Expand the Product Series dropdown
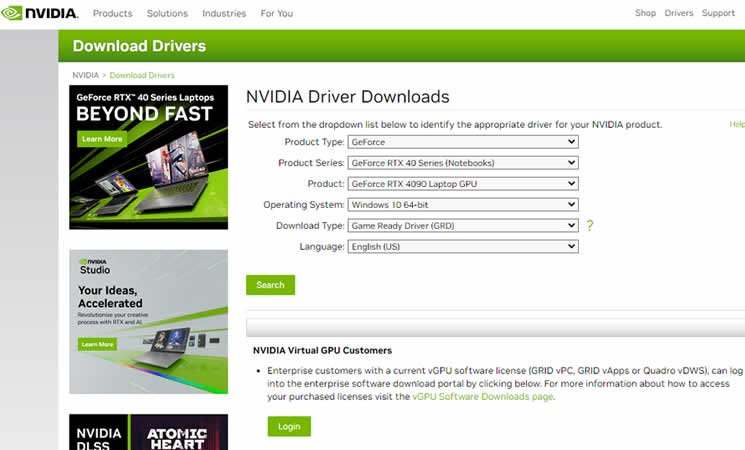745x450 pixels. [463, 163]
